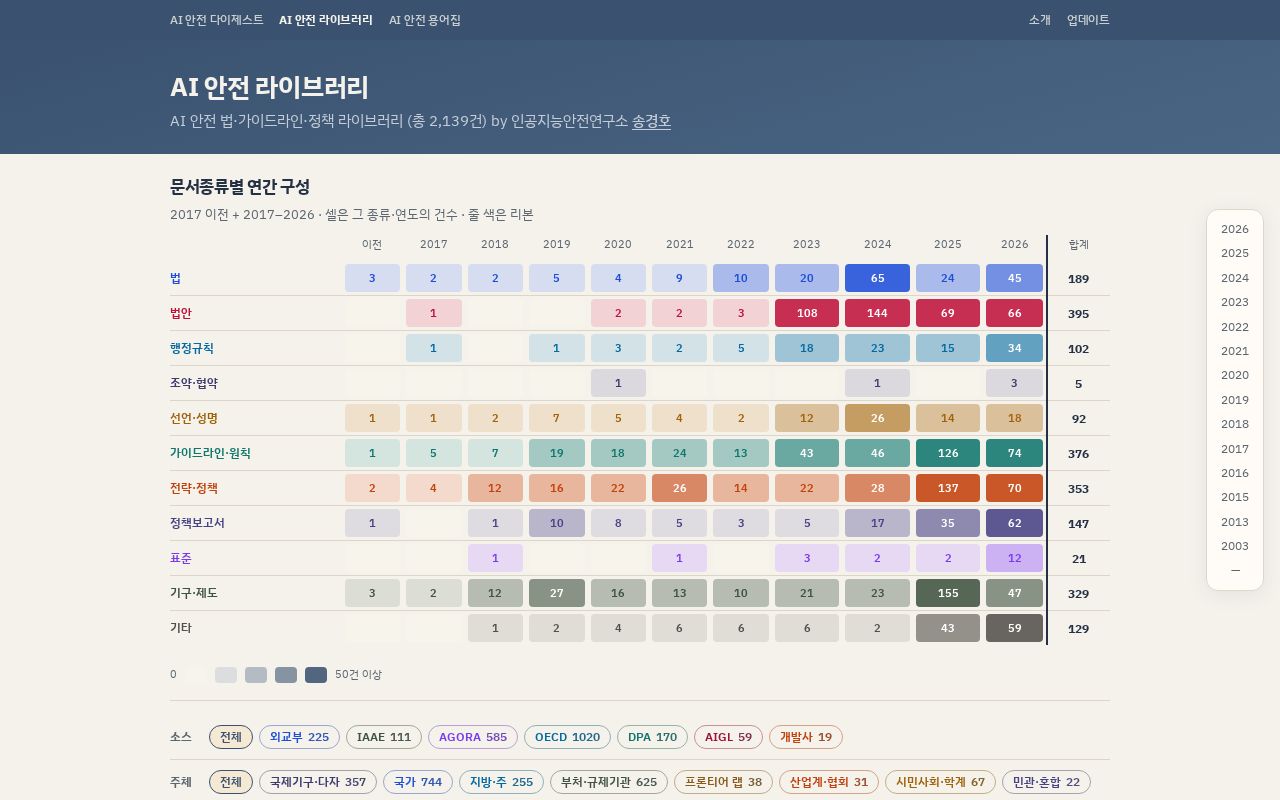This screenshot has width=1280, height=800.
Task: Click the 기타 row label
Action: (181, 628)
